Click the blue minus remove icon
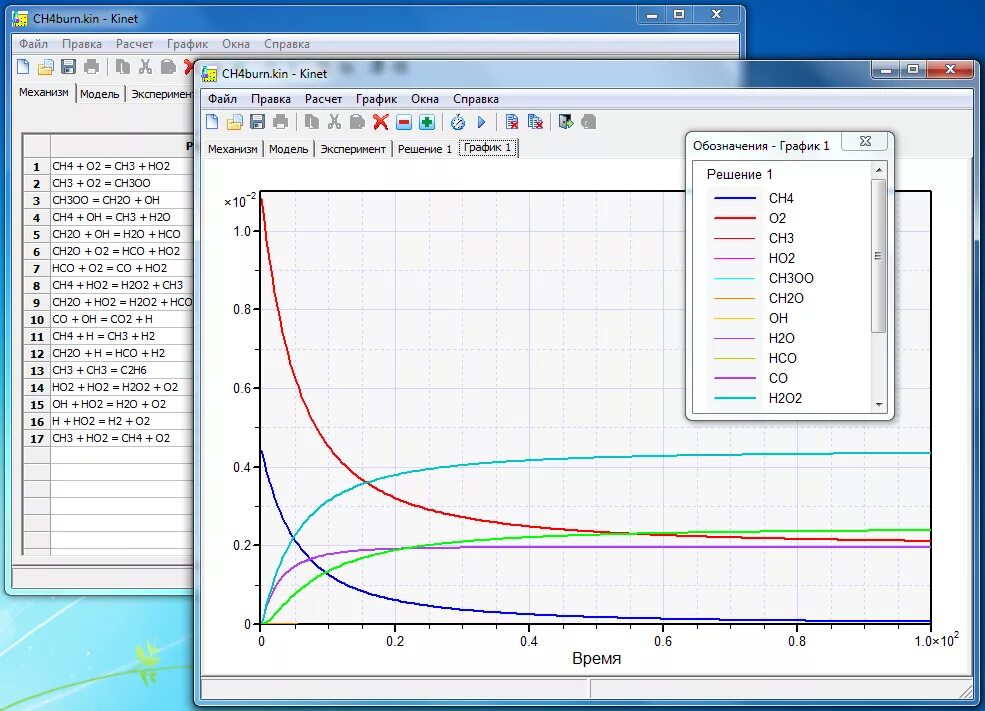This screenshot has height=711, width=985. 404,122
